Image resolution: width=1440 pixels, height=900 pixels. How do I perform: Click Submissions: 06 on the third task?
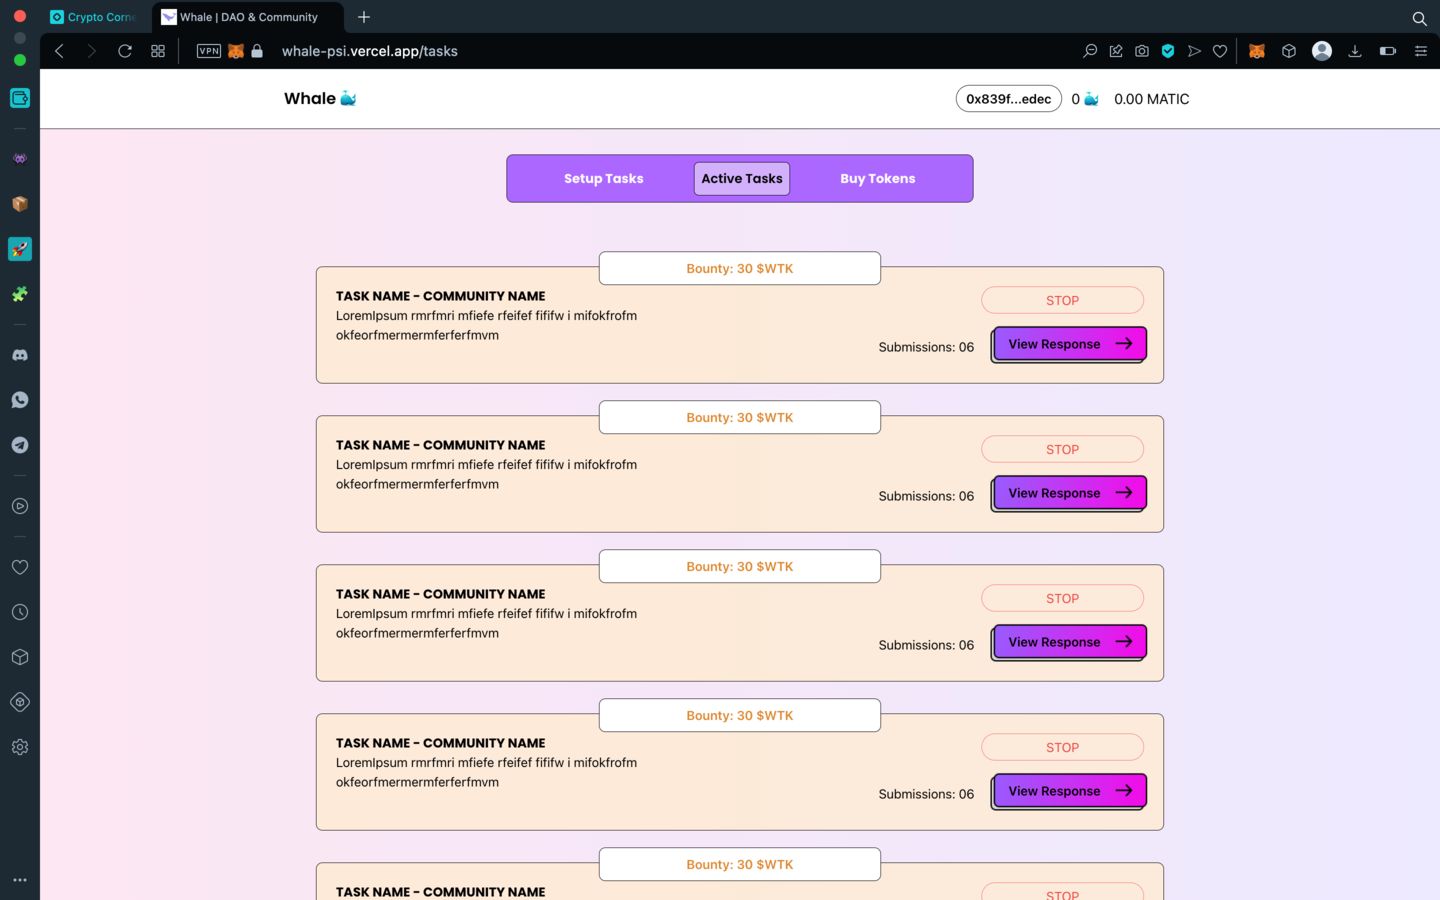(926, 645)
